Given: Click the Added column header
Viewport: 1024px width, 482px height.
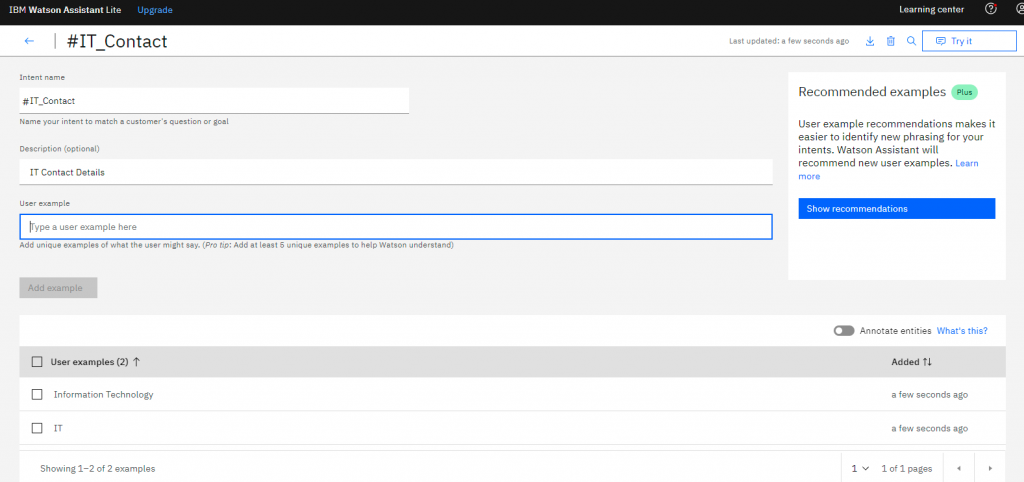Looking at the screenshot, I should point(906,362).
